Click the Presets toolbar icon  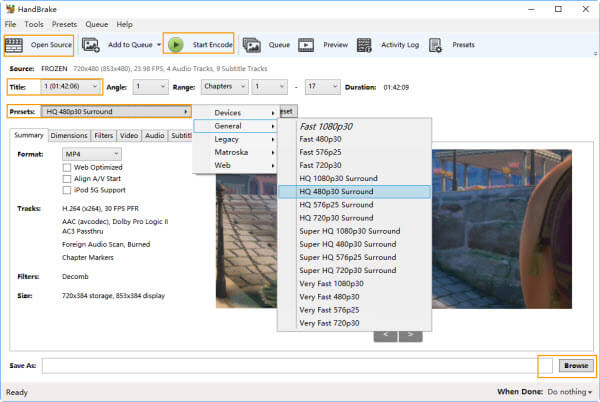[x=437, y=45]
